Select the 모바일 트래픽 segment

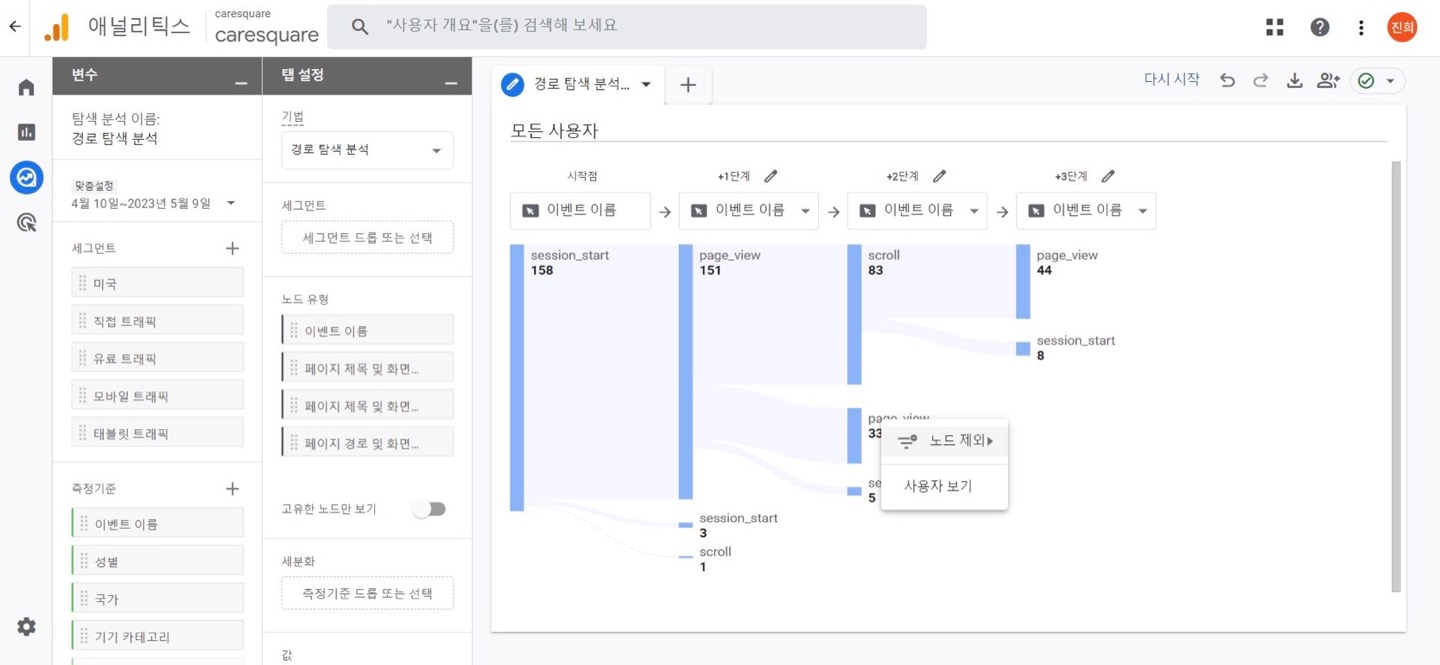tap(158, 395)
